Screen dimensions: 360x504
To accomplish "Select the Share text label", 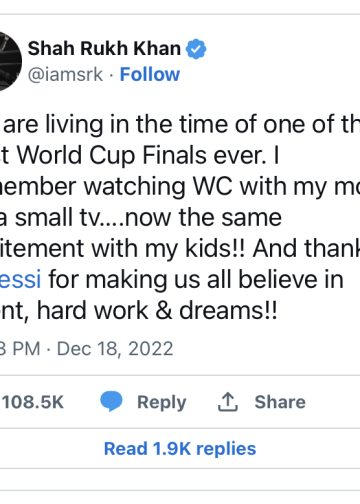I will pos(280,402).
